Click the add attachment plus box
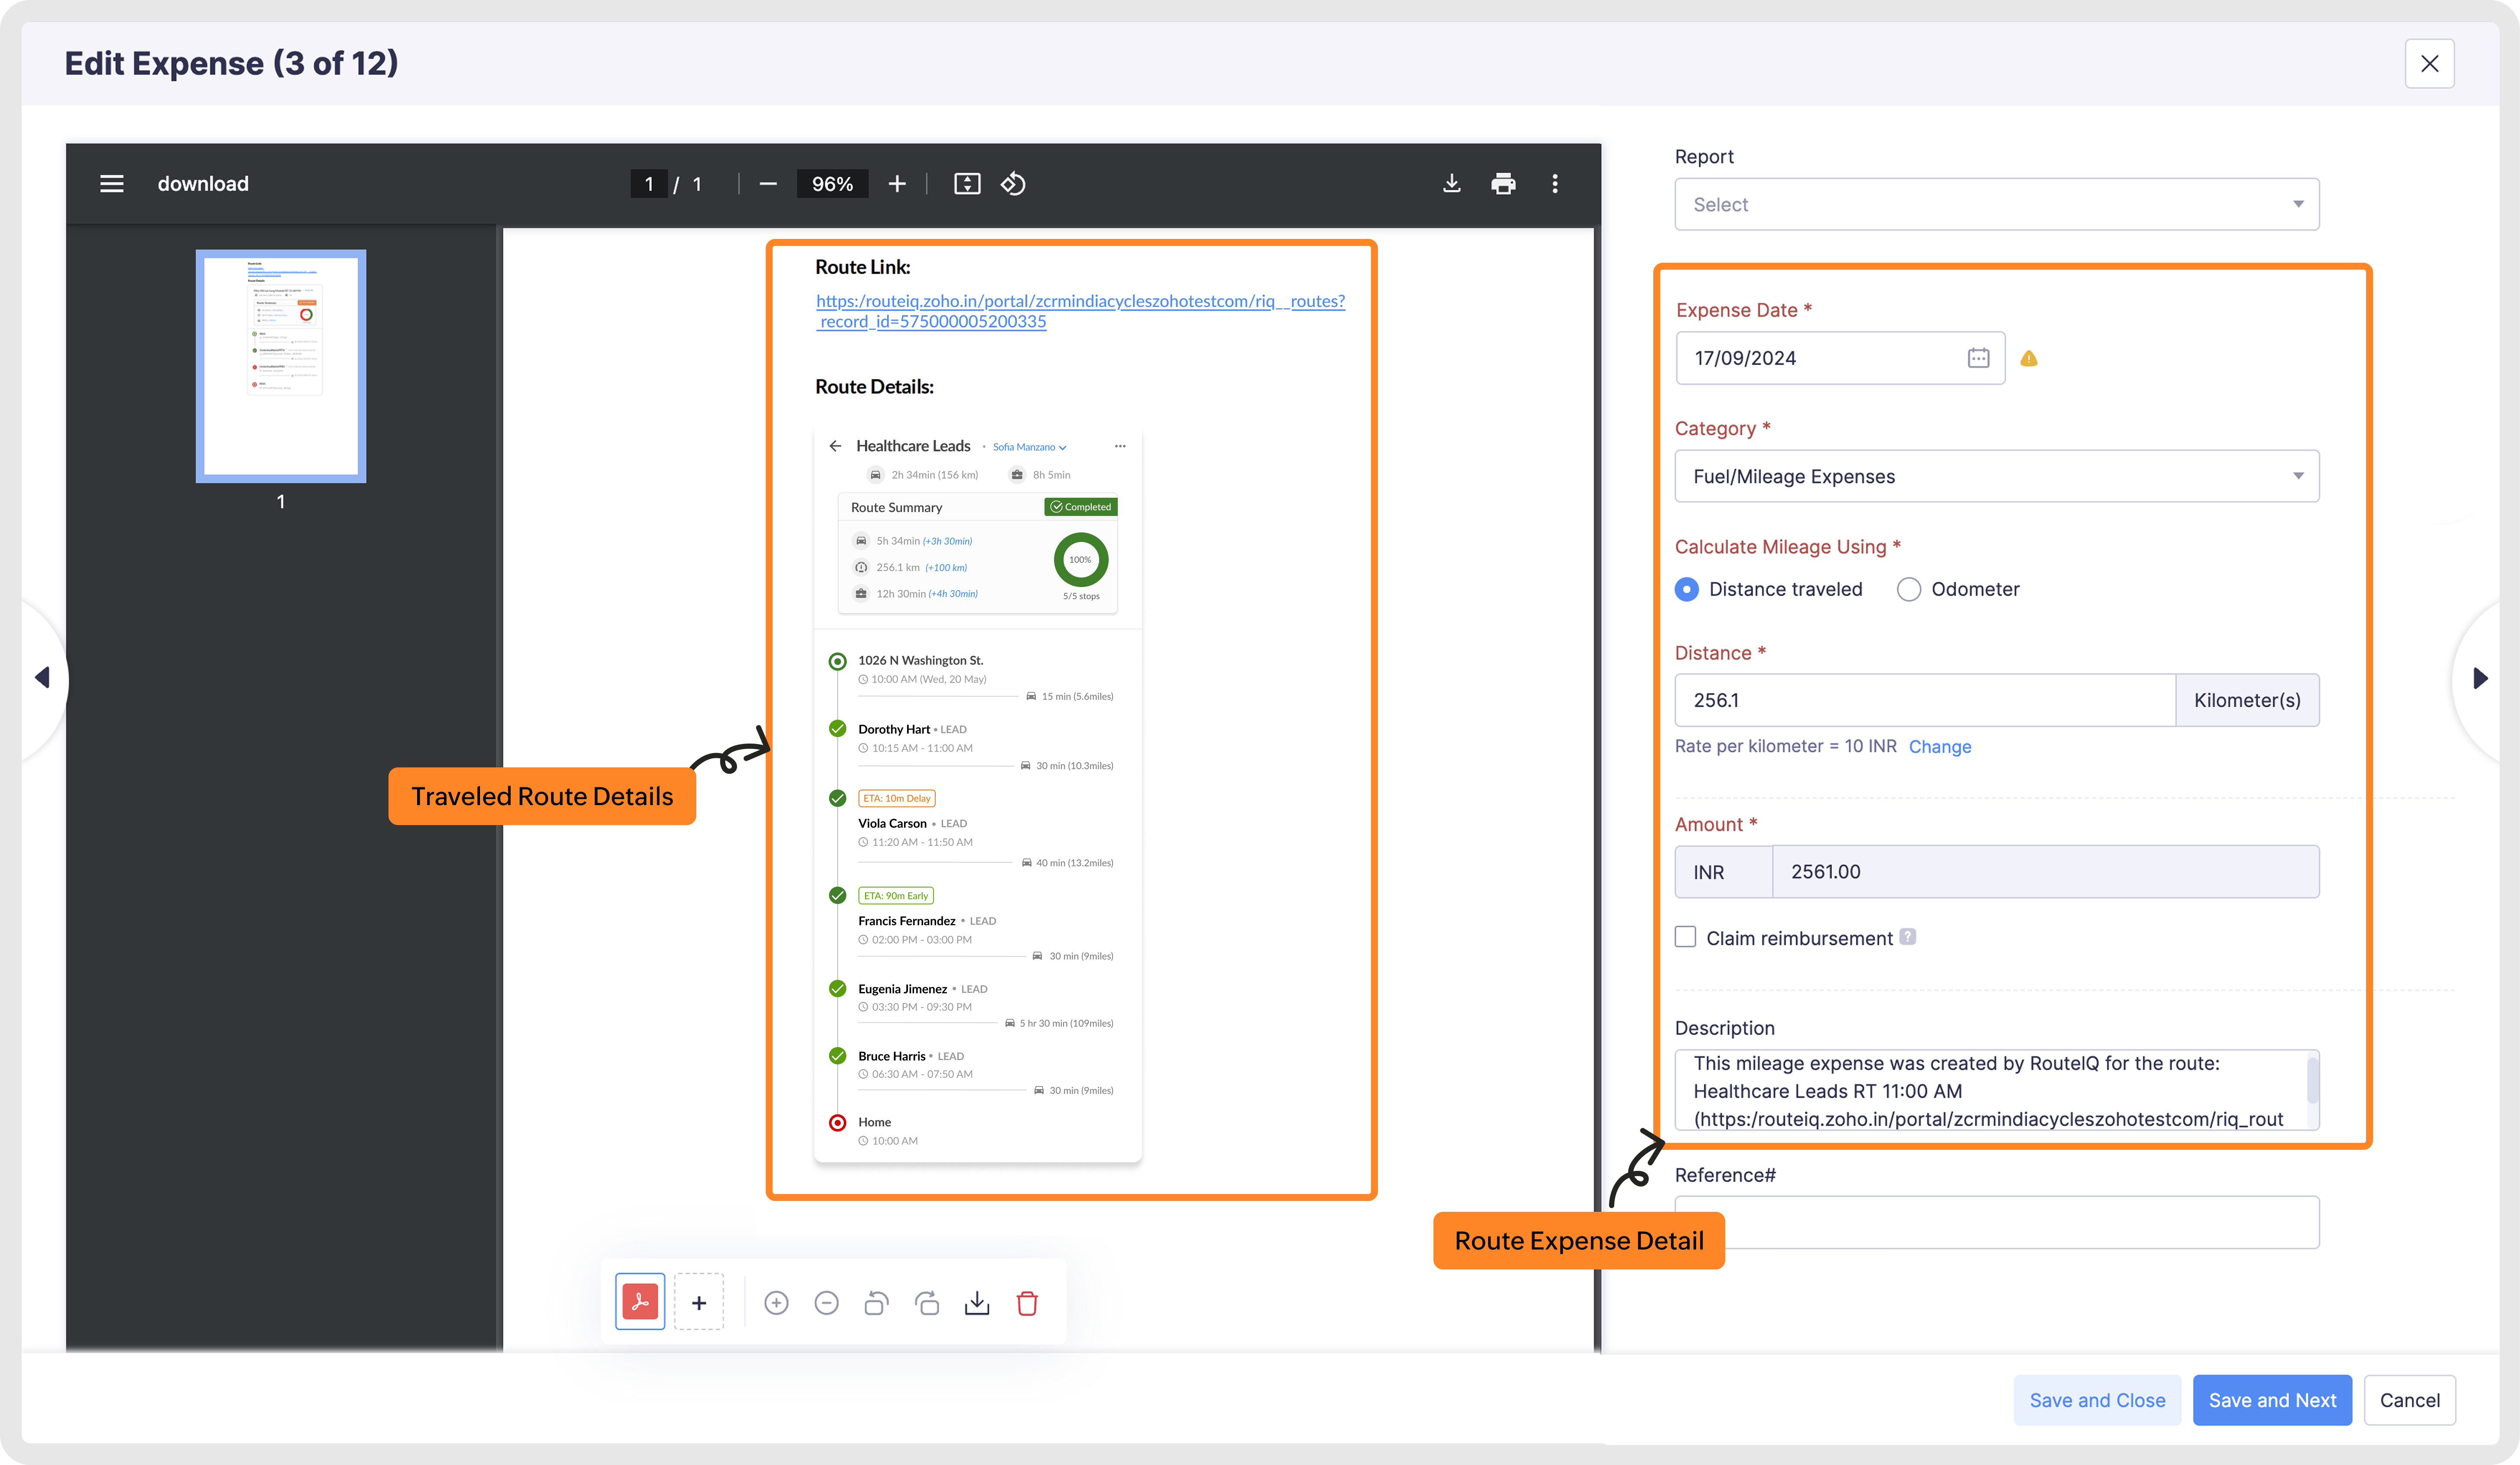This screenshot has width=2520, height=1465. coord(698,1302)
